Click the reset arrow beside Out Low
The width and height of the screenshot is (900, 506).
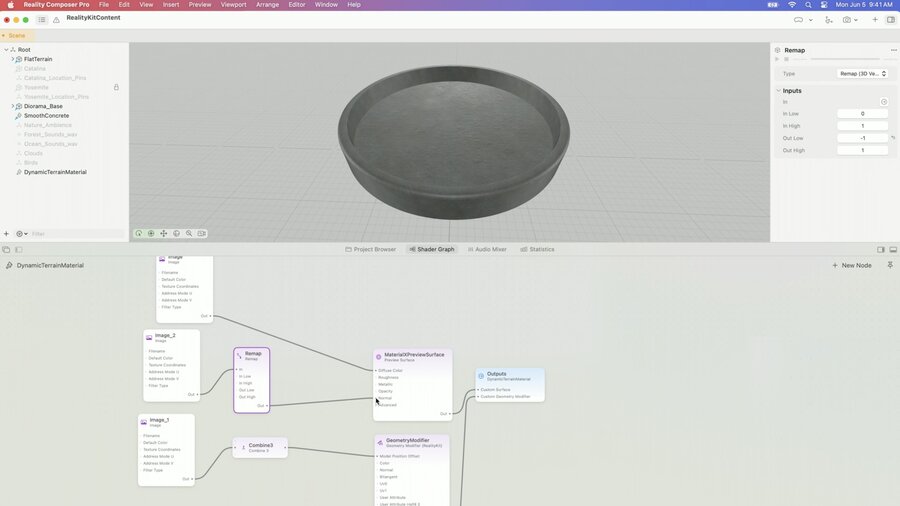(893, 138)
